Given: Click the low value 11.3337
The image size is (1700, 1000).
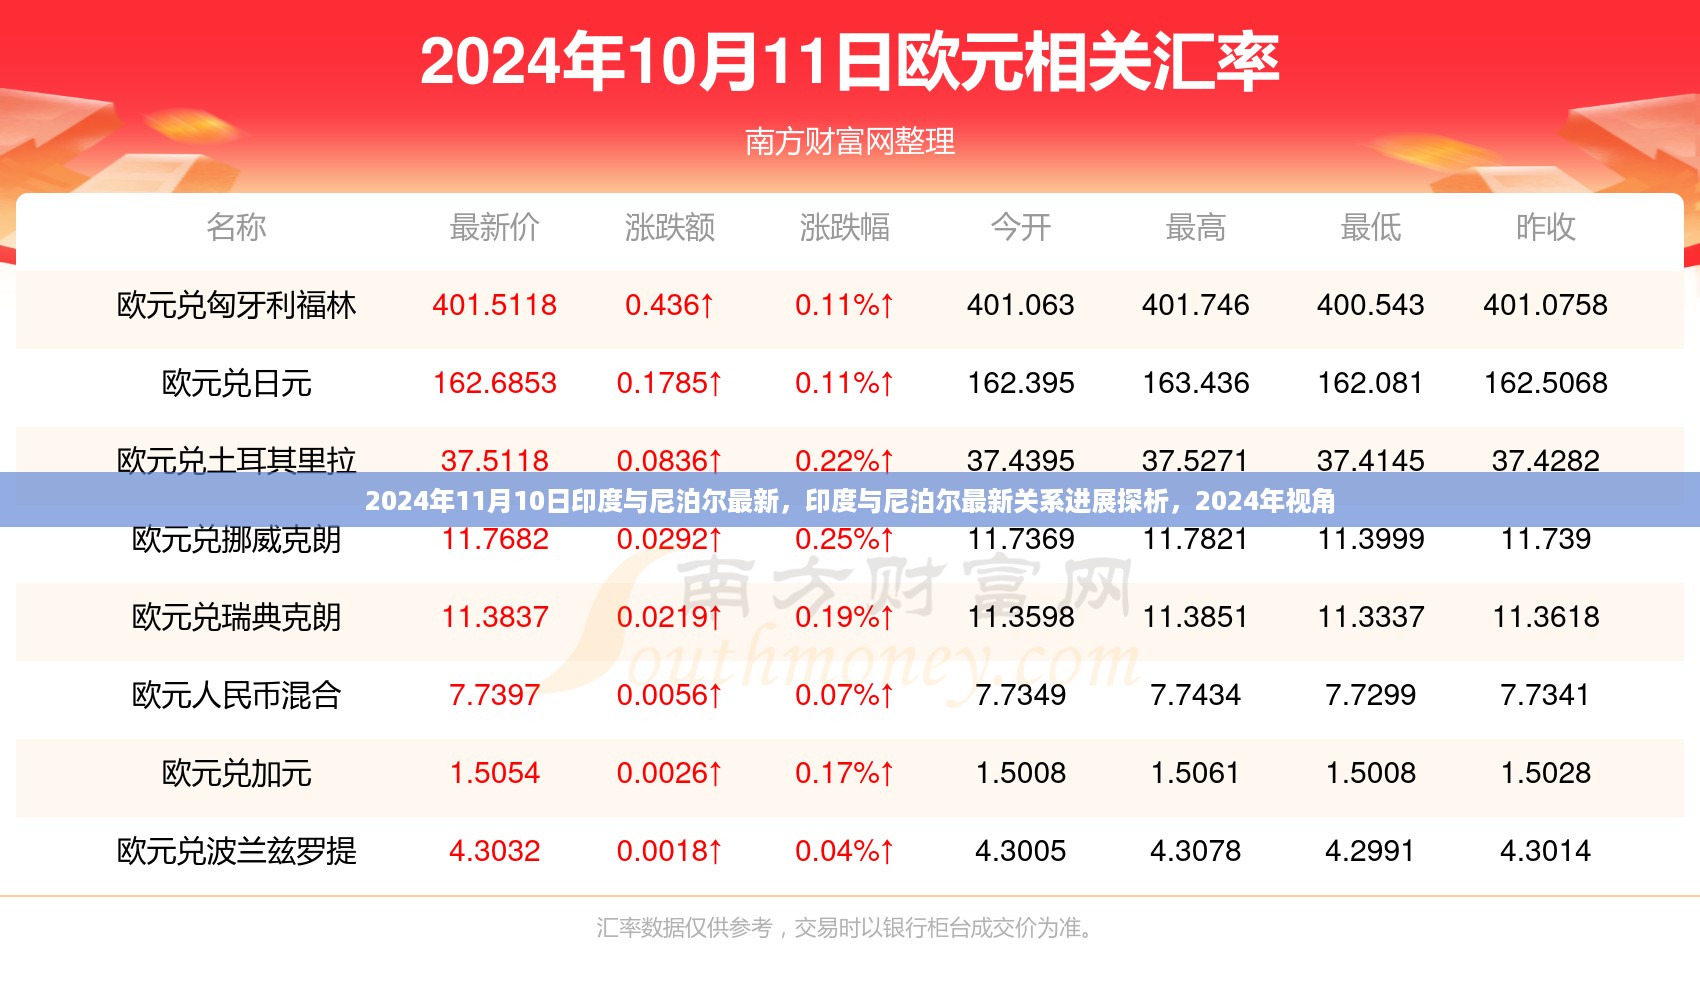Looking at the screenshot, I should point(1370,617).
